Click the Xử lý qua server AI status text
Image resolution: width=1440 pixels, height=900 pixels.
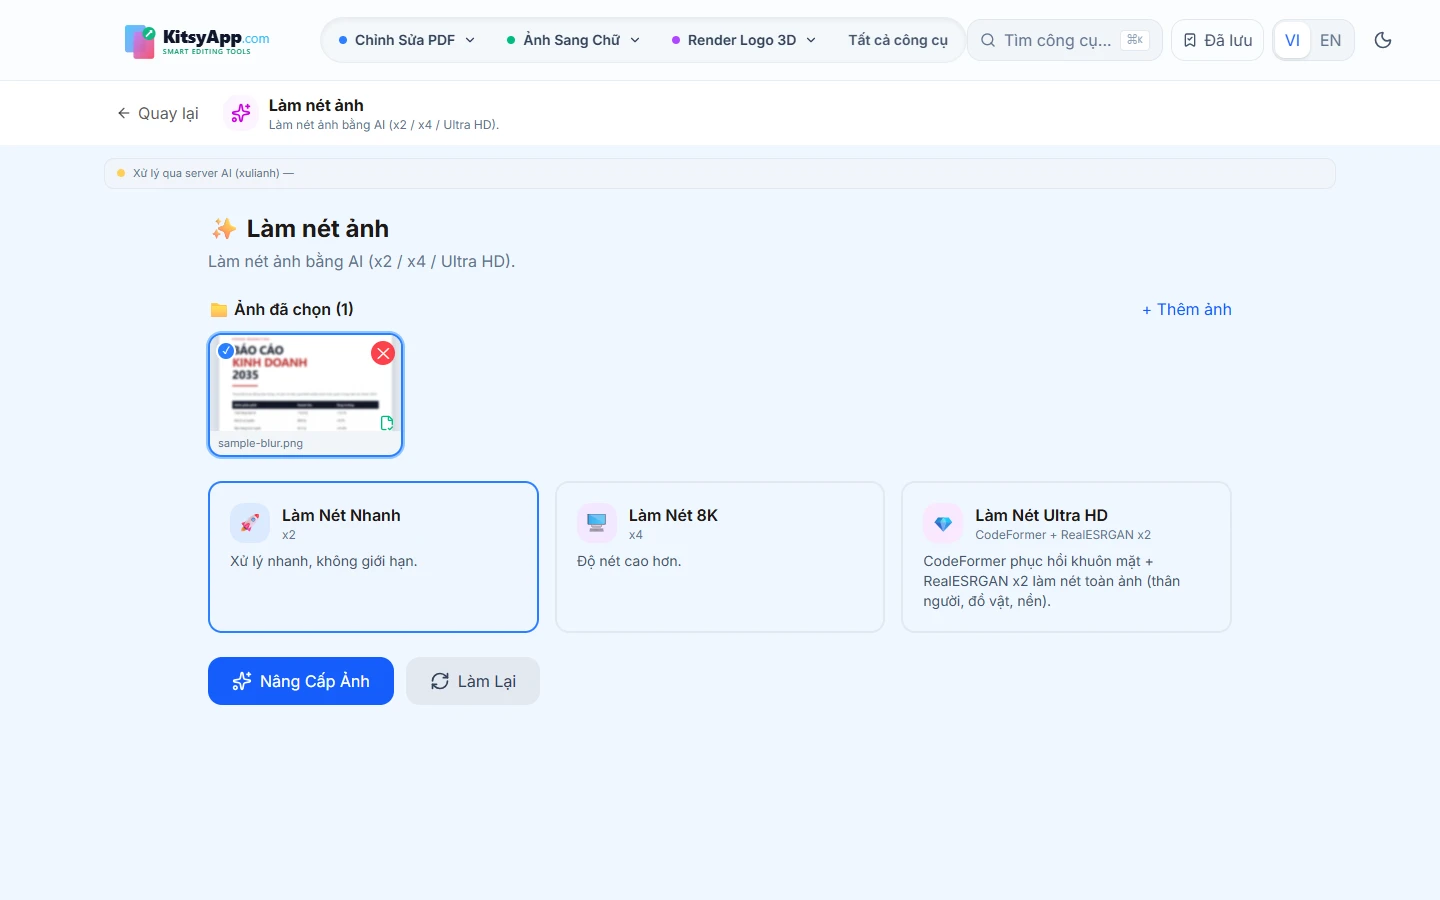(213, 173)
